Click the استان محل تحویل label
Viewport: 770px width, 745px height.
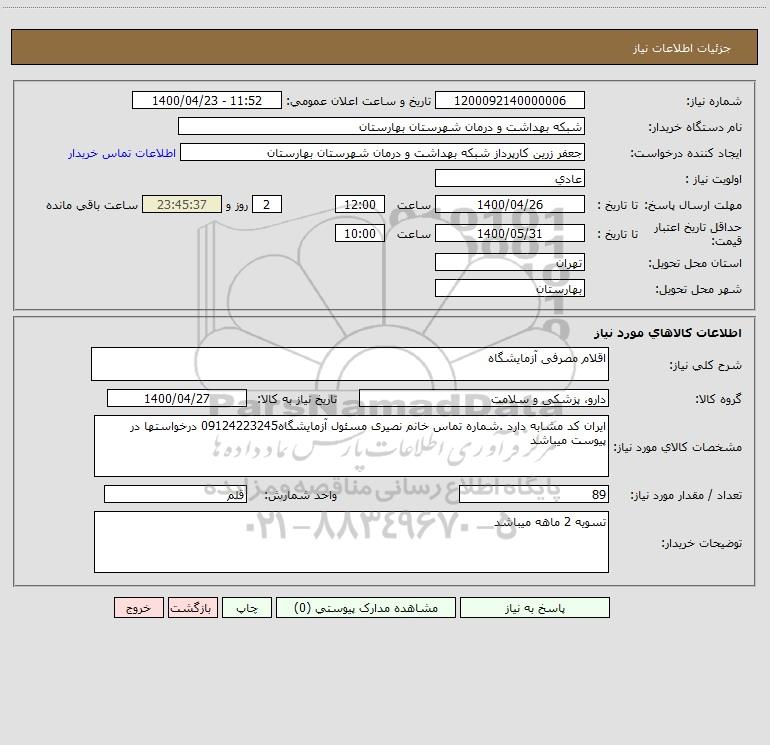(695, 264)
